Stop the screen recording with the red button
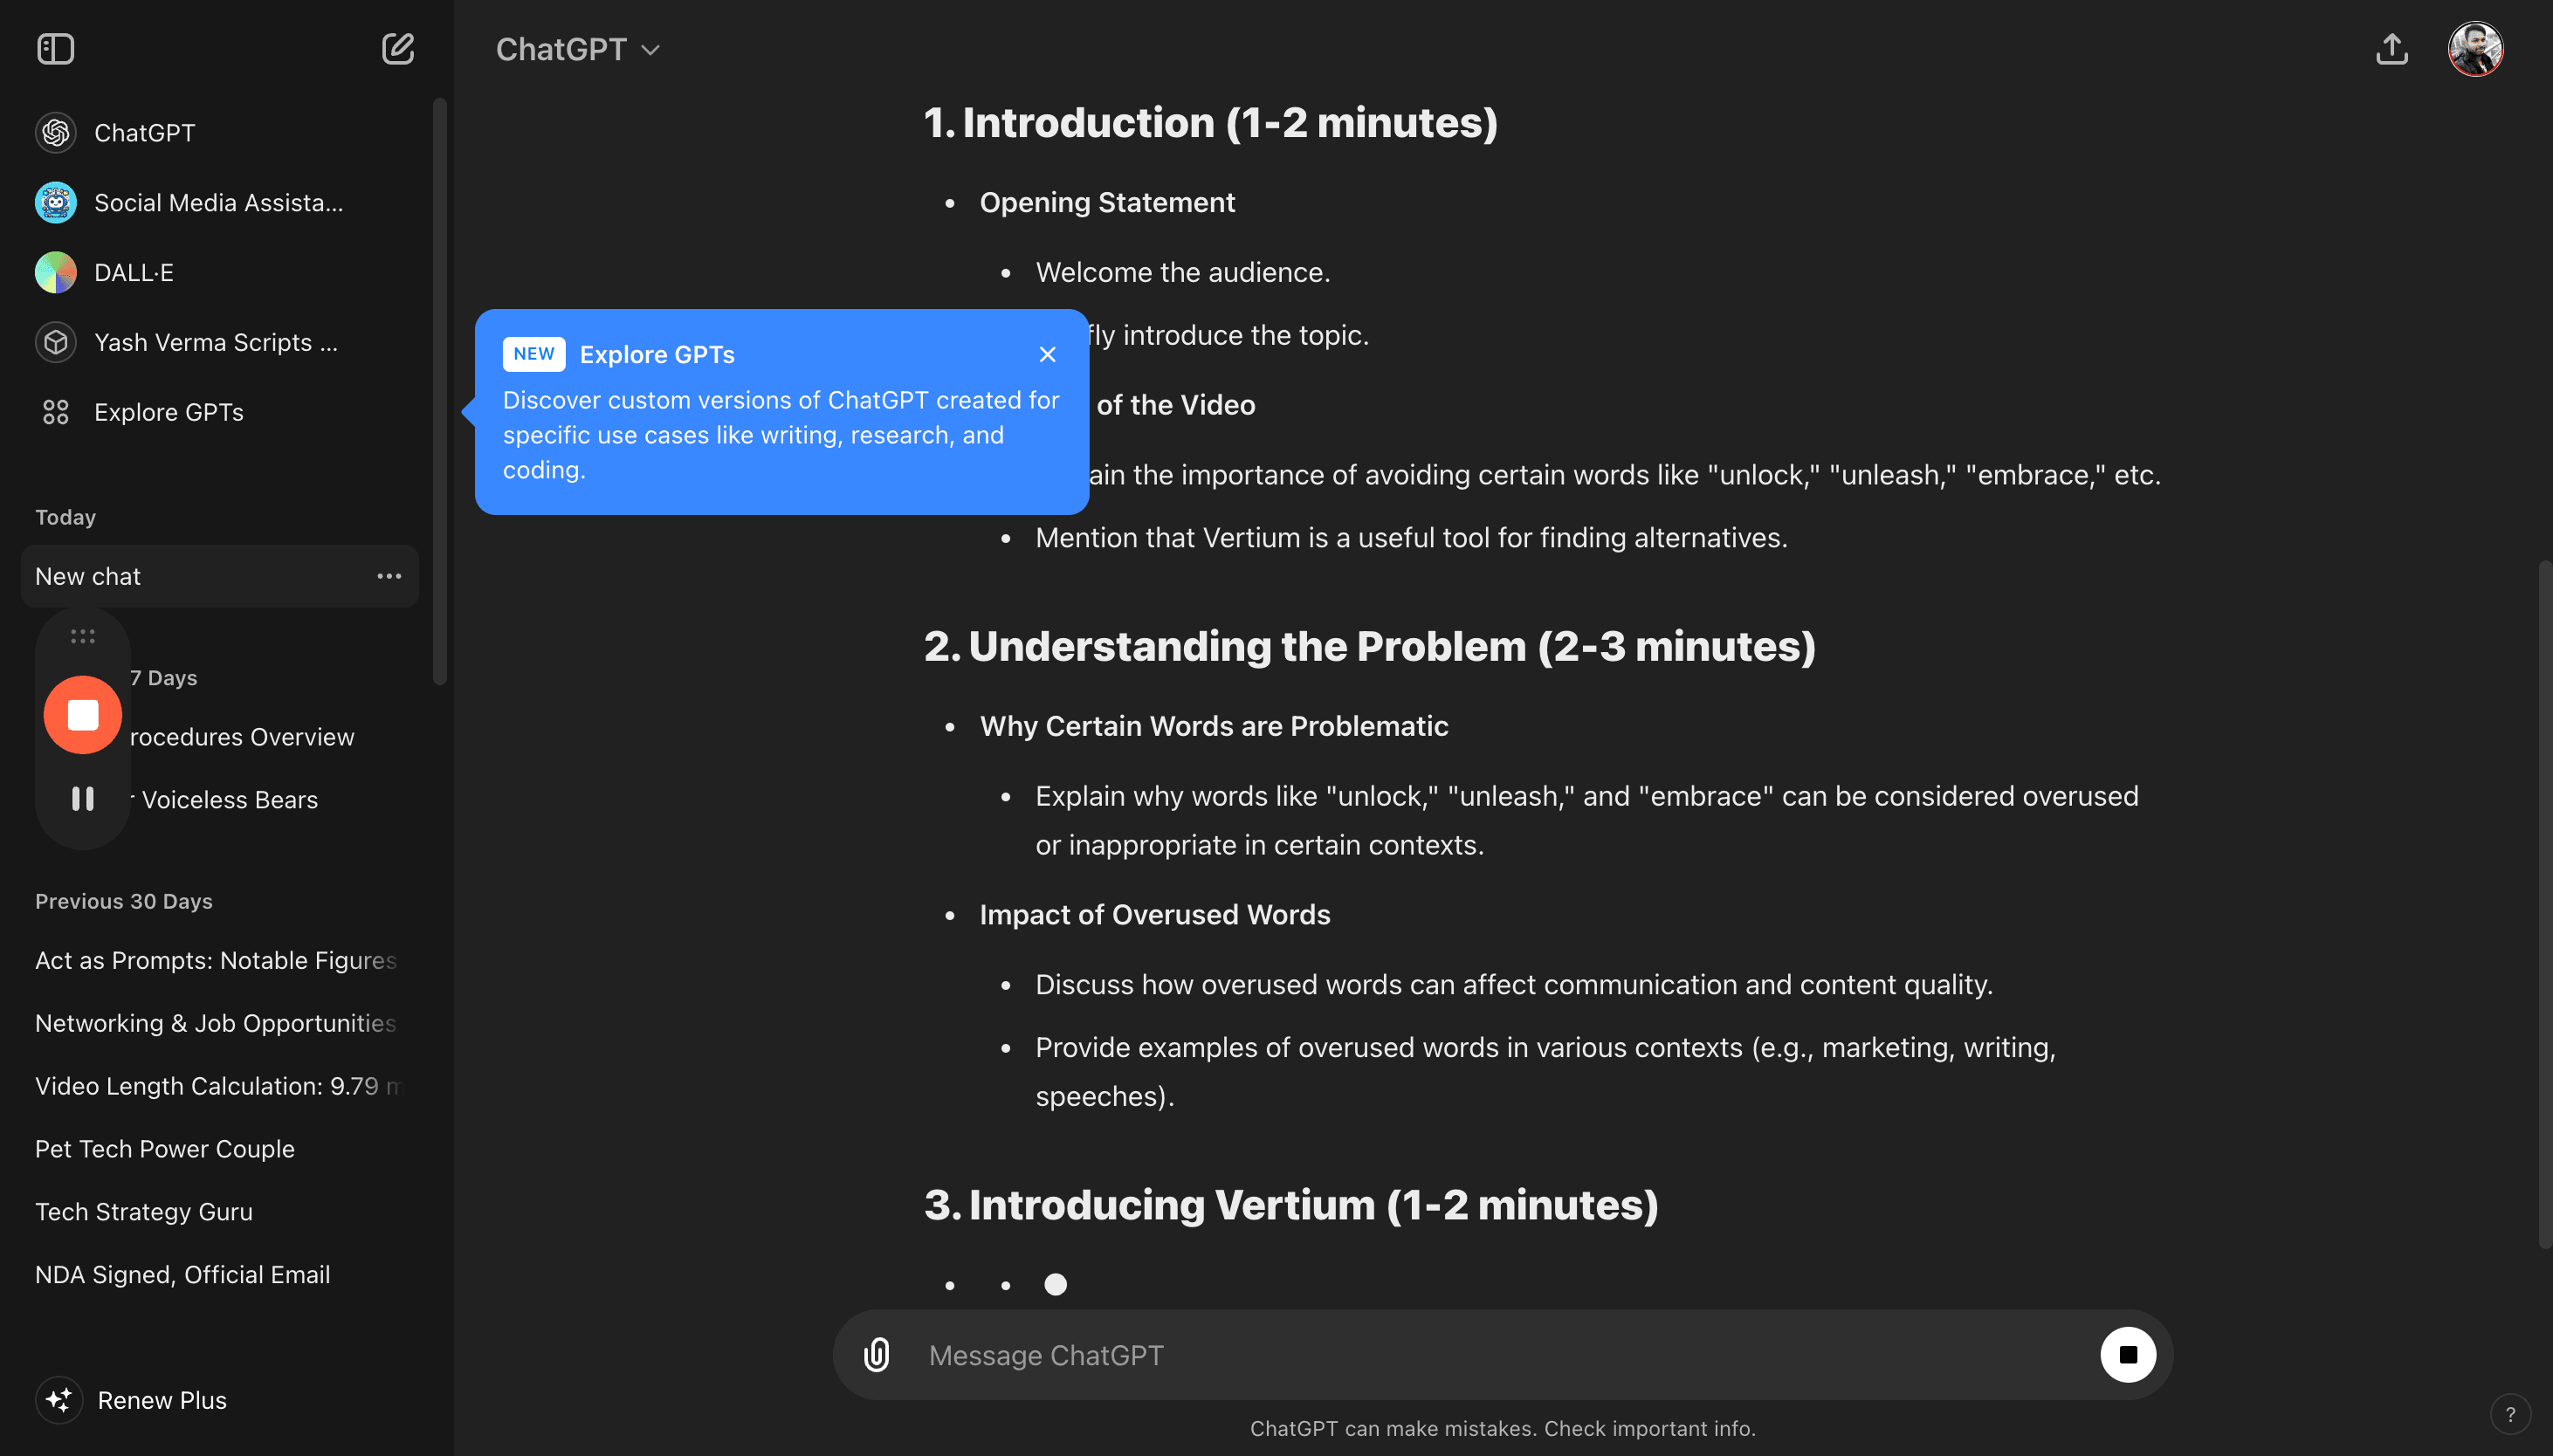The image size is (2553, 1456). [83, 715]
